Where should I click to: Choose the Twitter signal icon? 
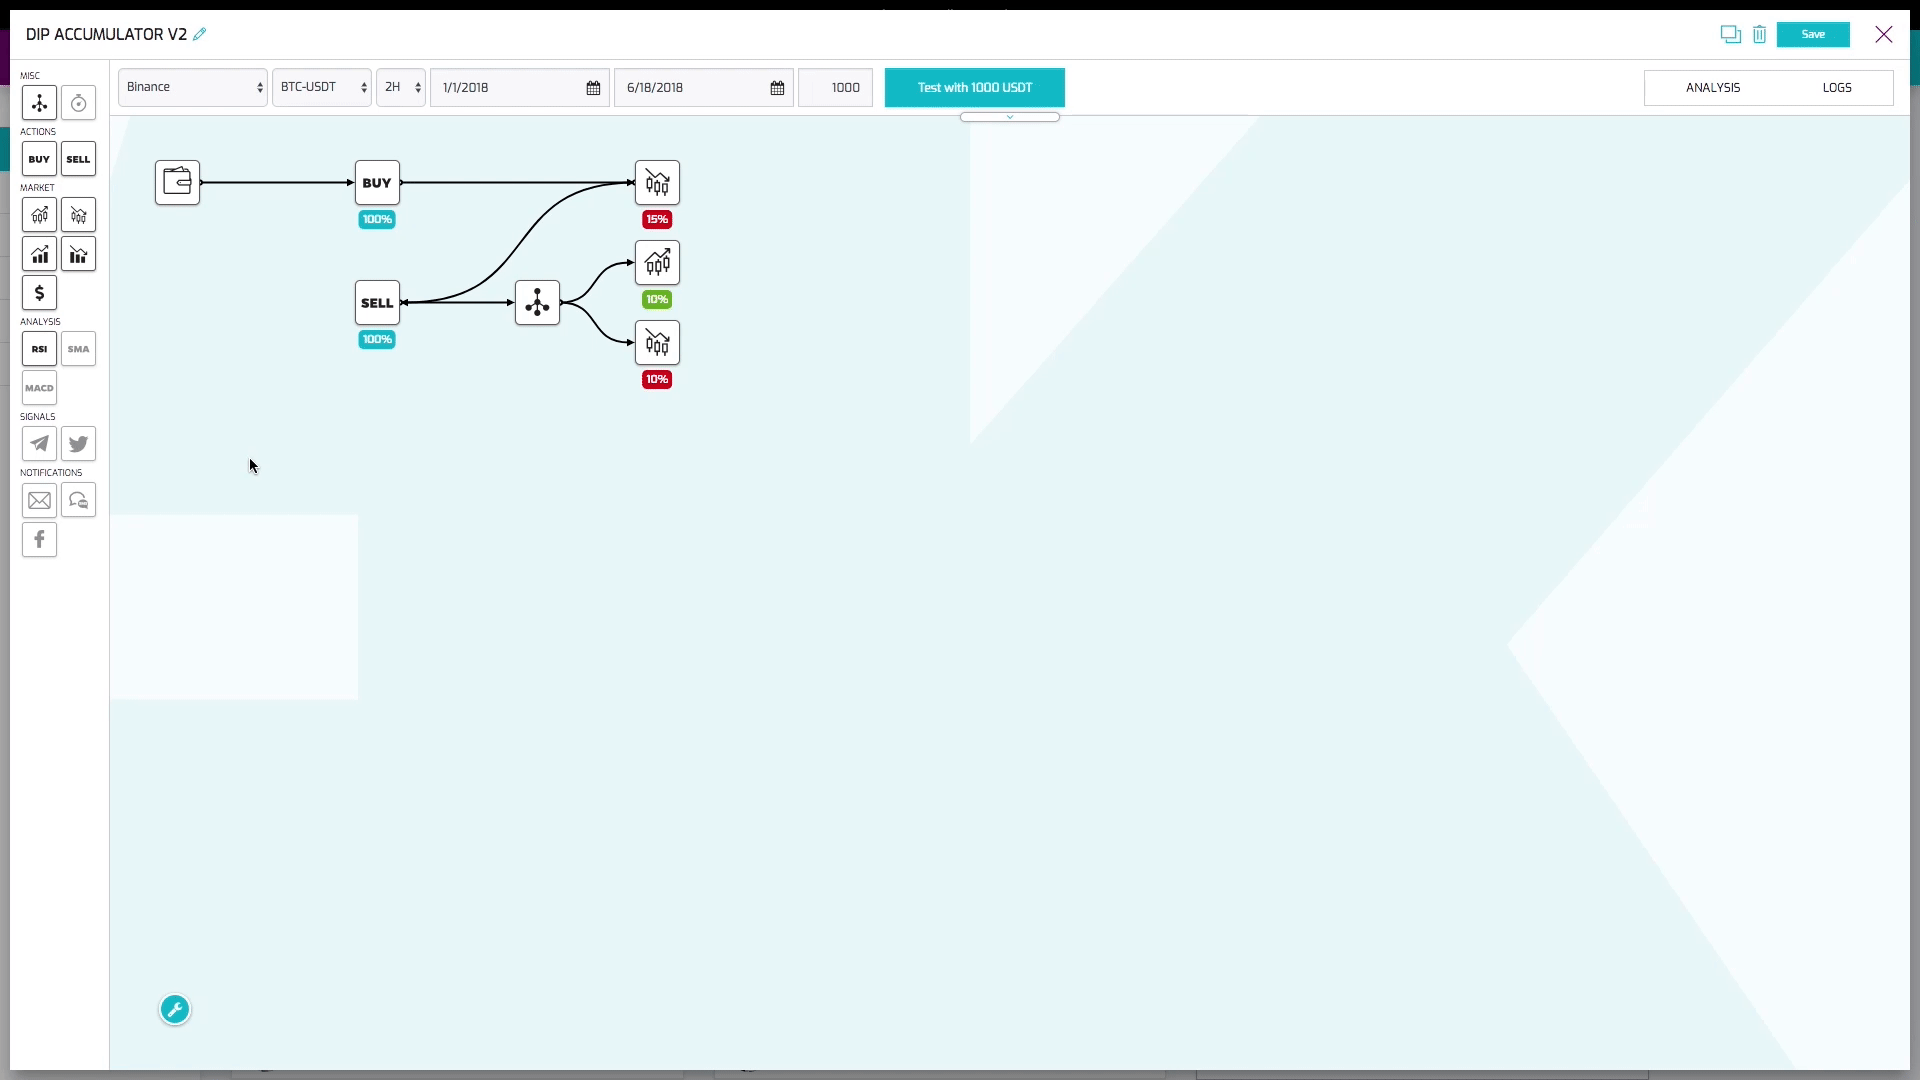pyautogui.click(x=78, y=444)
